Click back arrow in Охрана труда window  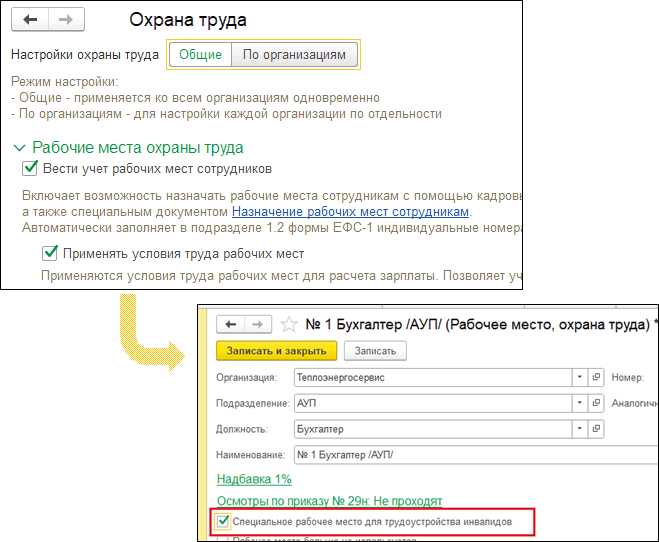pyautogui.click(x=30, y=20)
